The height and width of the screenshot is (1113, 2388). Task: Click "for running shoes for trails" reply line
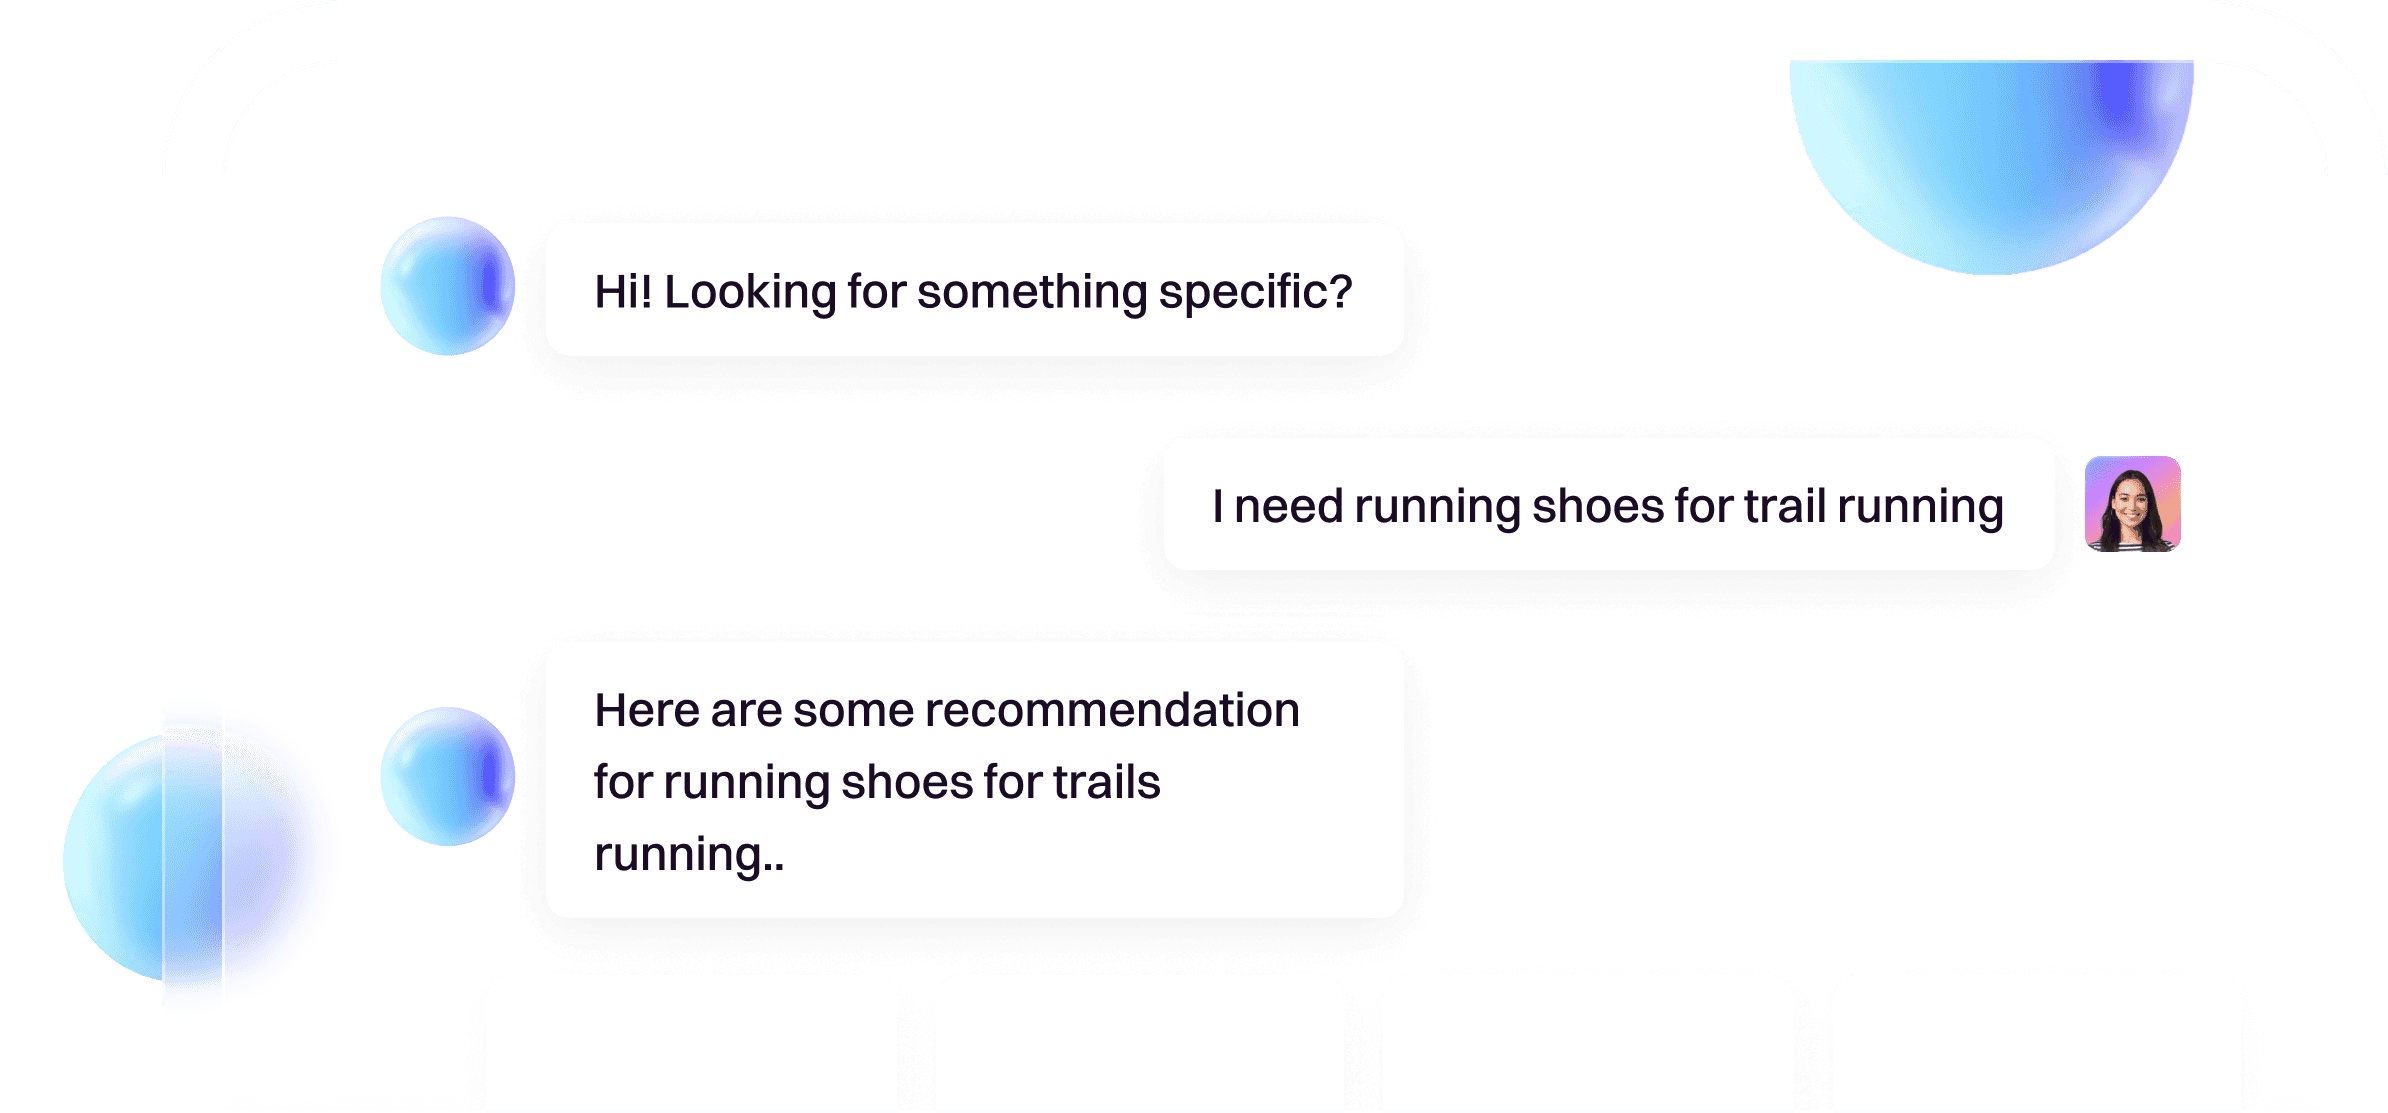pyautogui.click(x=877, y=782)
